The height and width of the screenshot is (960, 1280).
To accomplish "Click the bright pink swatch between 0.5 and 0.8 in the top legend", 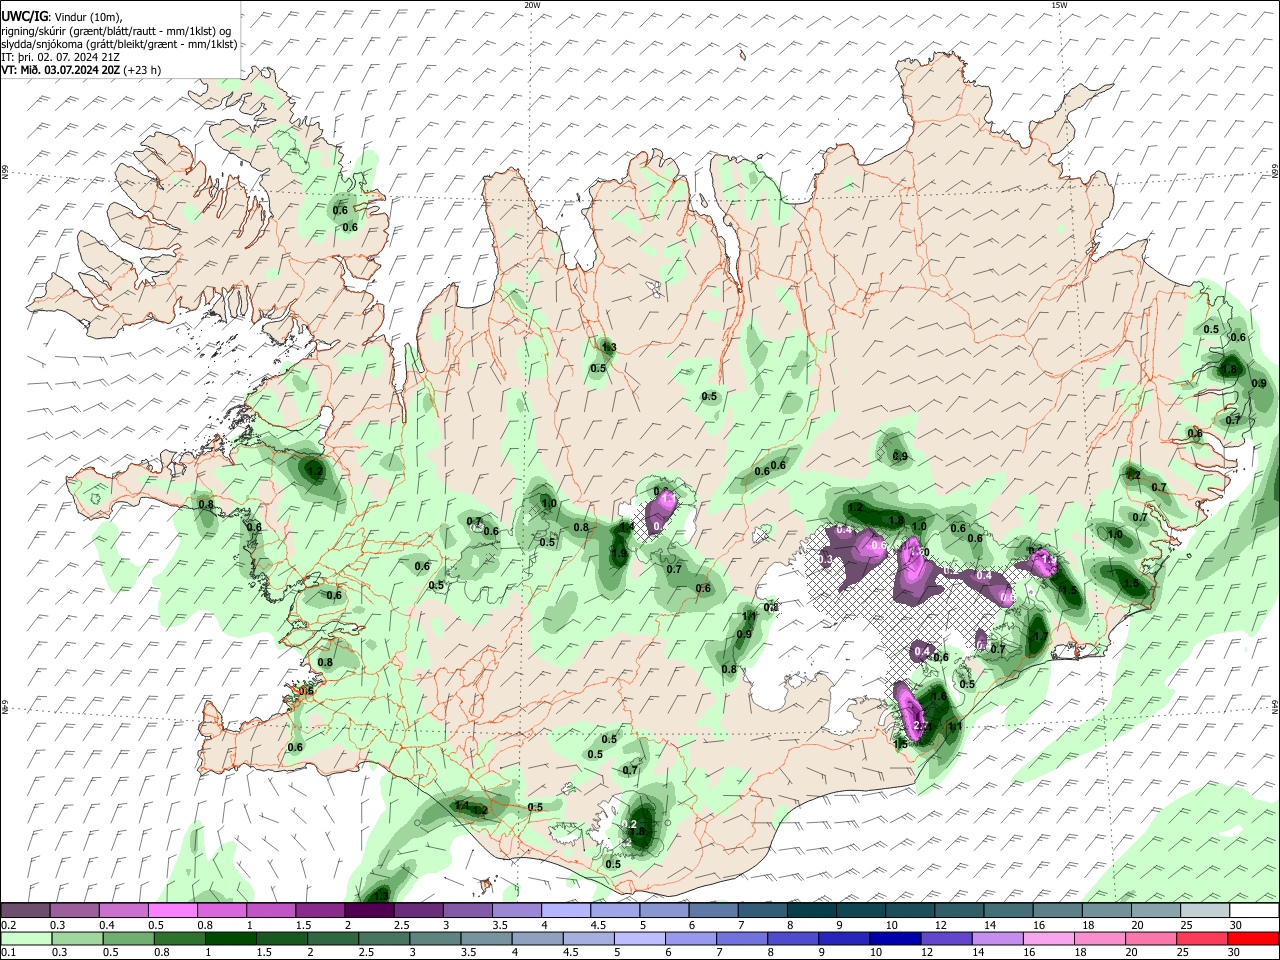I will point(172,911).
